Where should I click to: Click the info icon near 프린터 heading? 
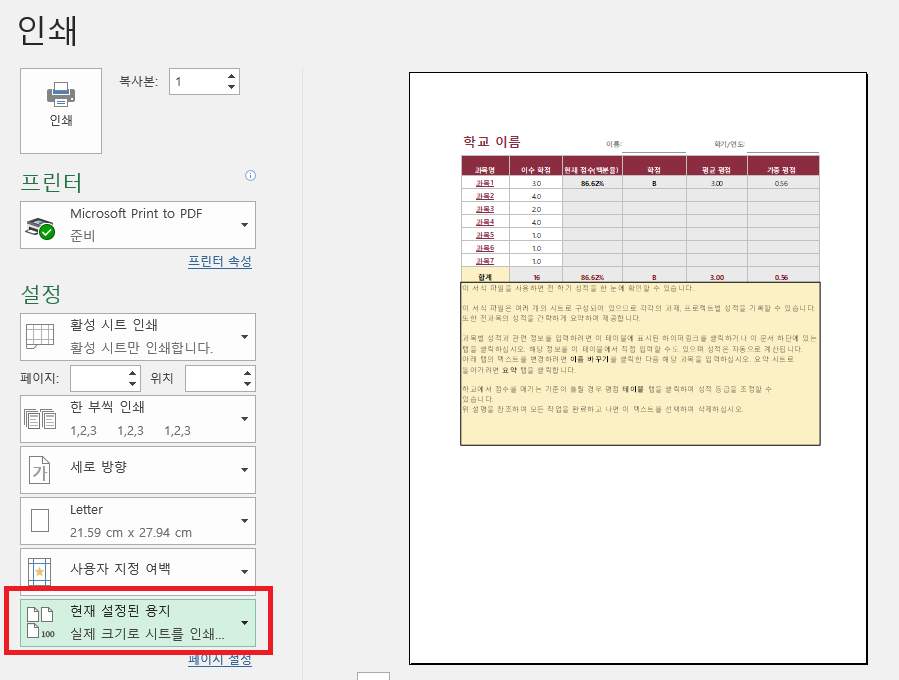249,176
